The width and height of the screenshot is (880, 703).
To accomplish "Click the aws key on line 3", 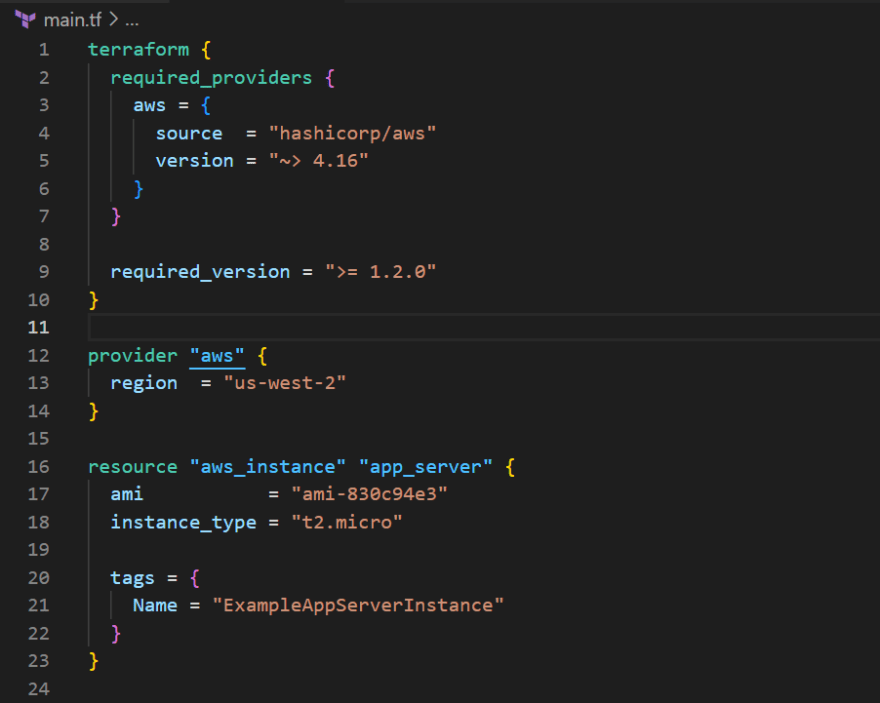I will tap(149, 105).
